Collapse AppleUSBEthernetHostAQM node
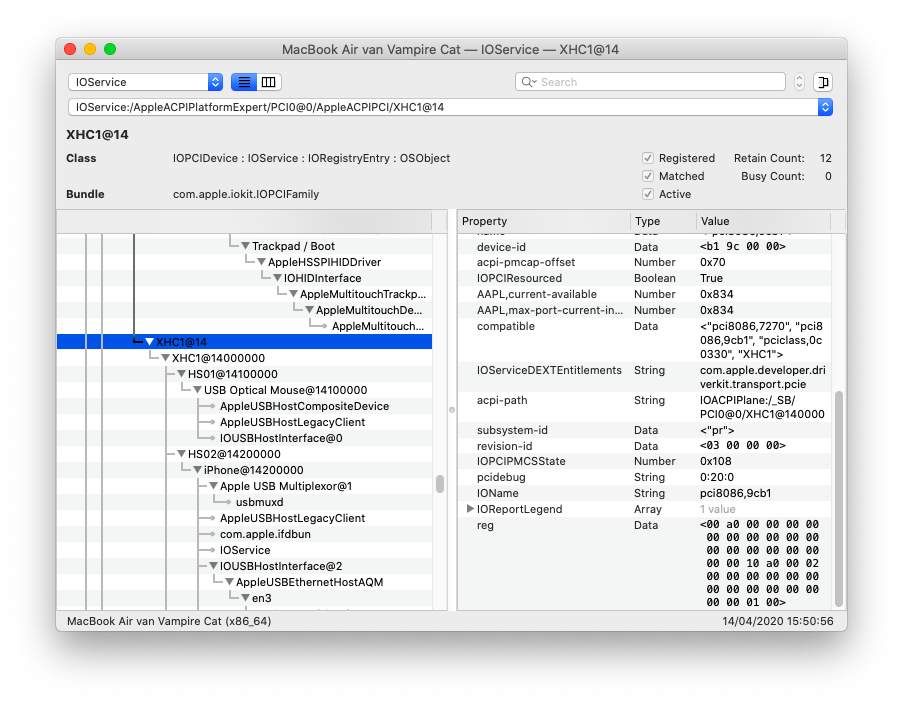 coord(230,582)
